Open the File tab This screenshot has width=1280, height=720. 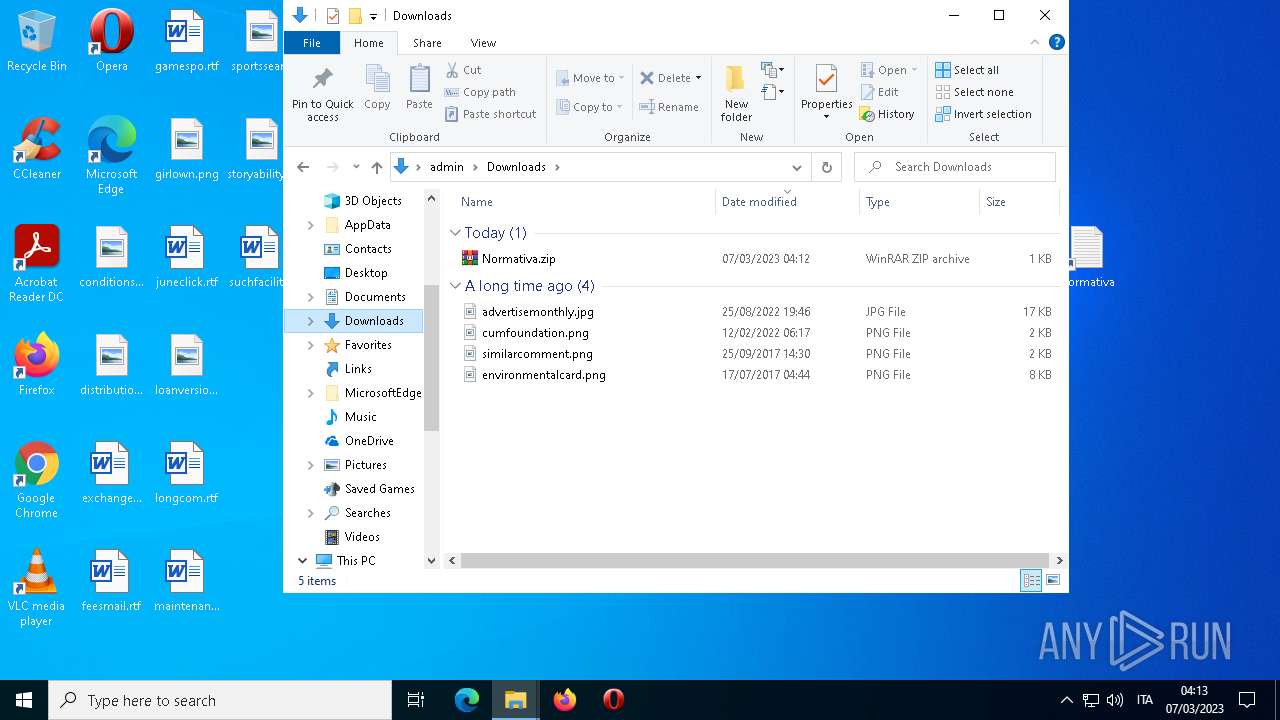coord(312,43)
